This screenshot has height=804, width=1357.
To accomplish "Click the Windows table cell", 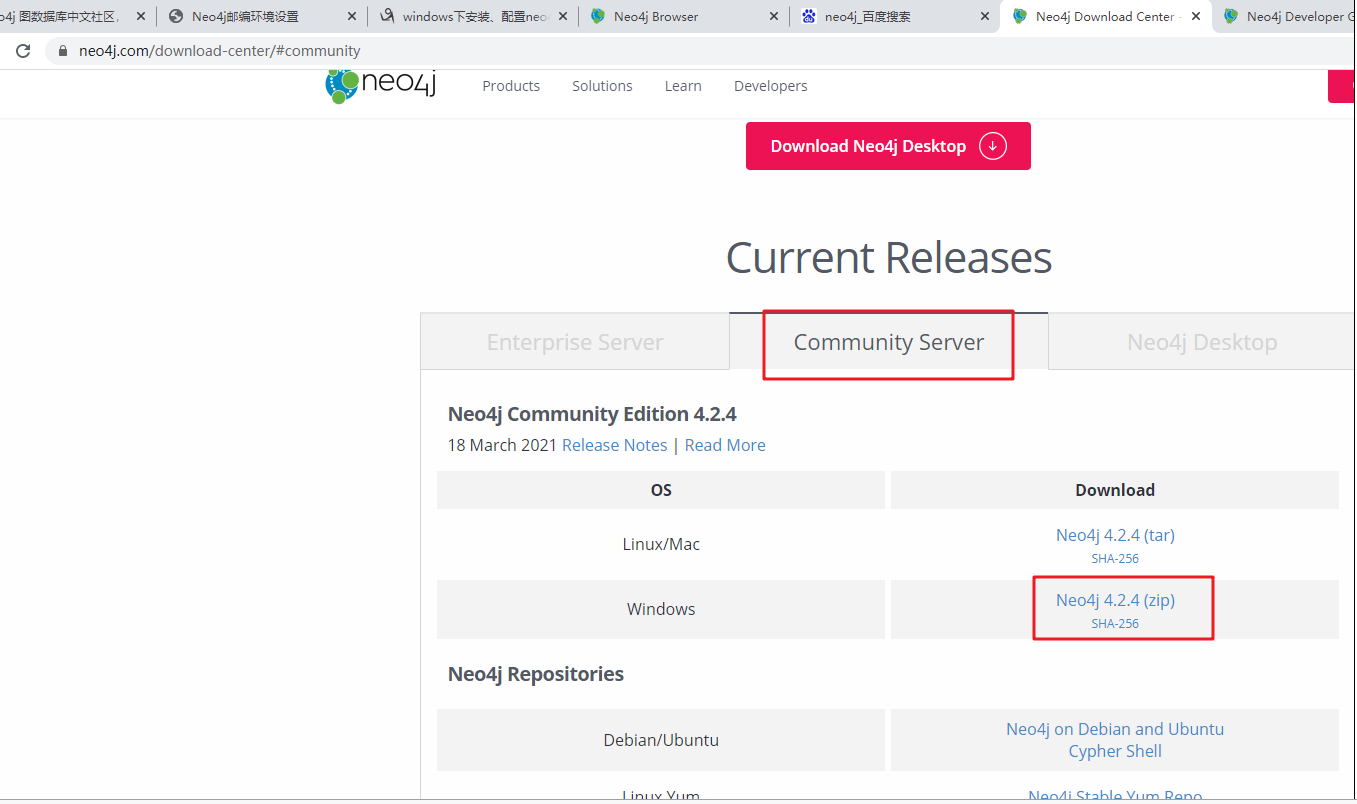I will [x=661, y=609].
